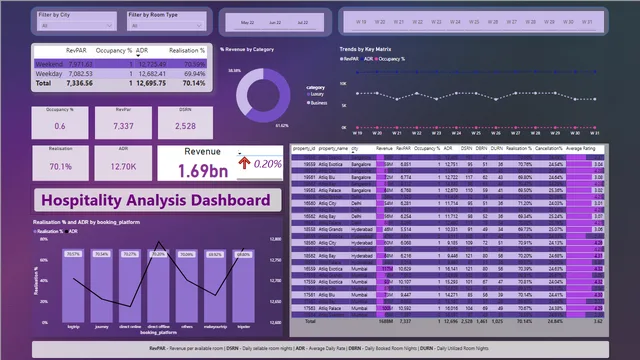Click the Occupancy % card showing 0.6
The height and width of the screenshot is (360, 640).
(x=60, y=123)
